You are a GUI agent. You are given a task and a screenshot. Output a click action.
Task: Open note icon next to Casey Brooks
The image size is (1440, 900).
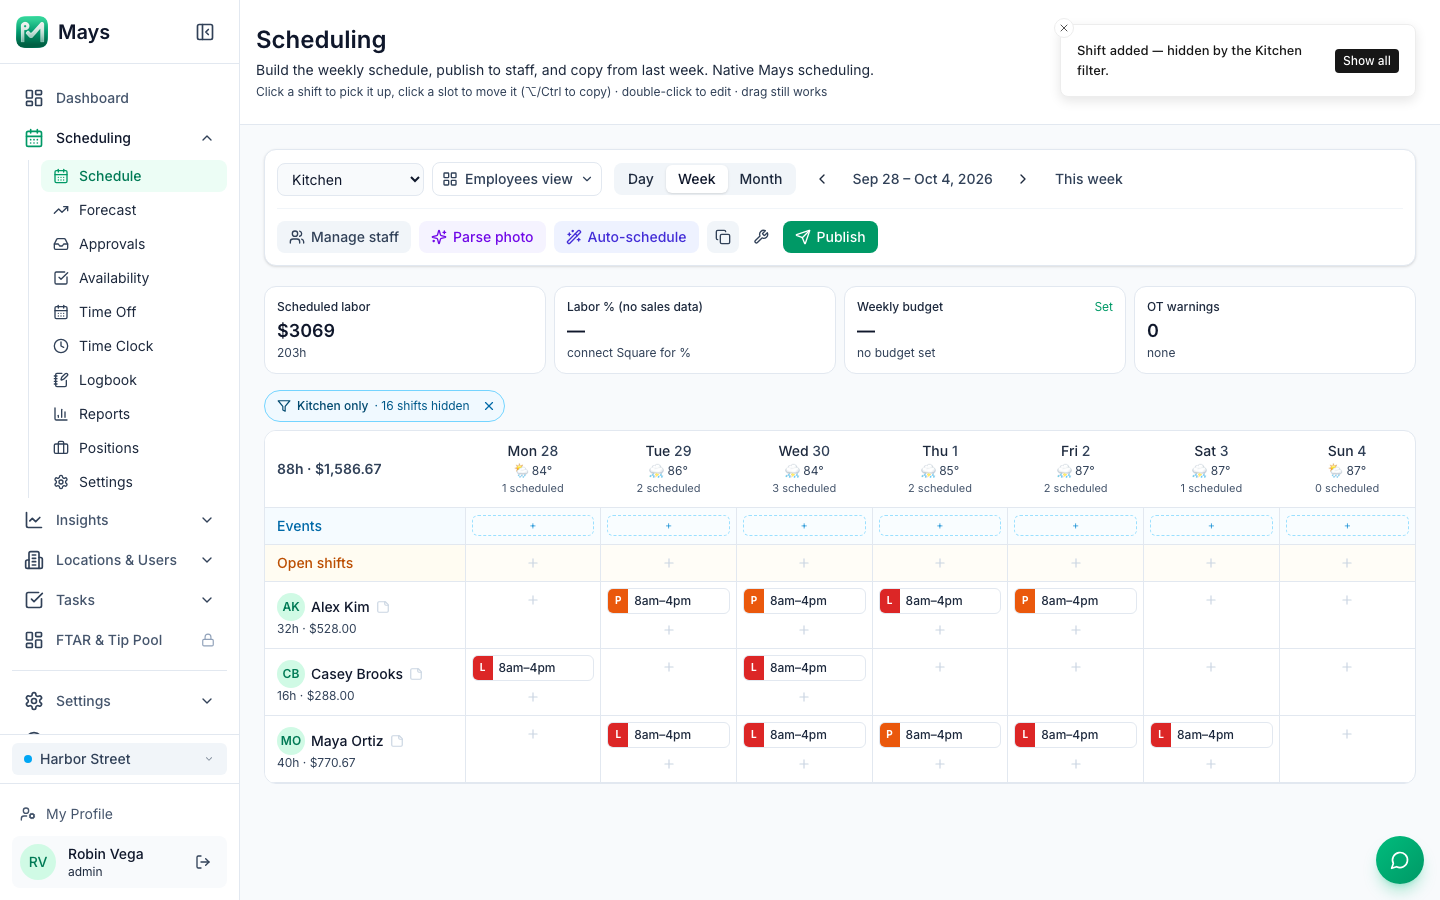click(416, 674)
